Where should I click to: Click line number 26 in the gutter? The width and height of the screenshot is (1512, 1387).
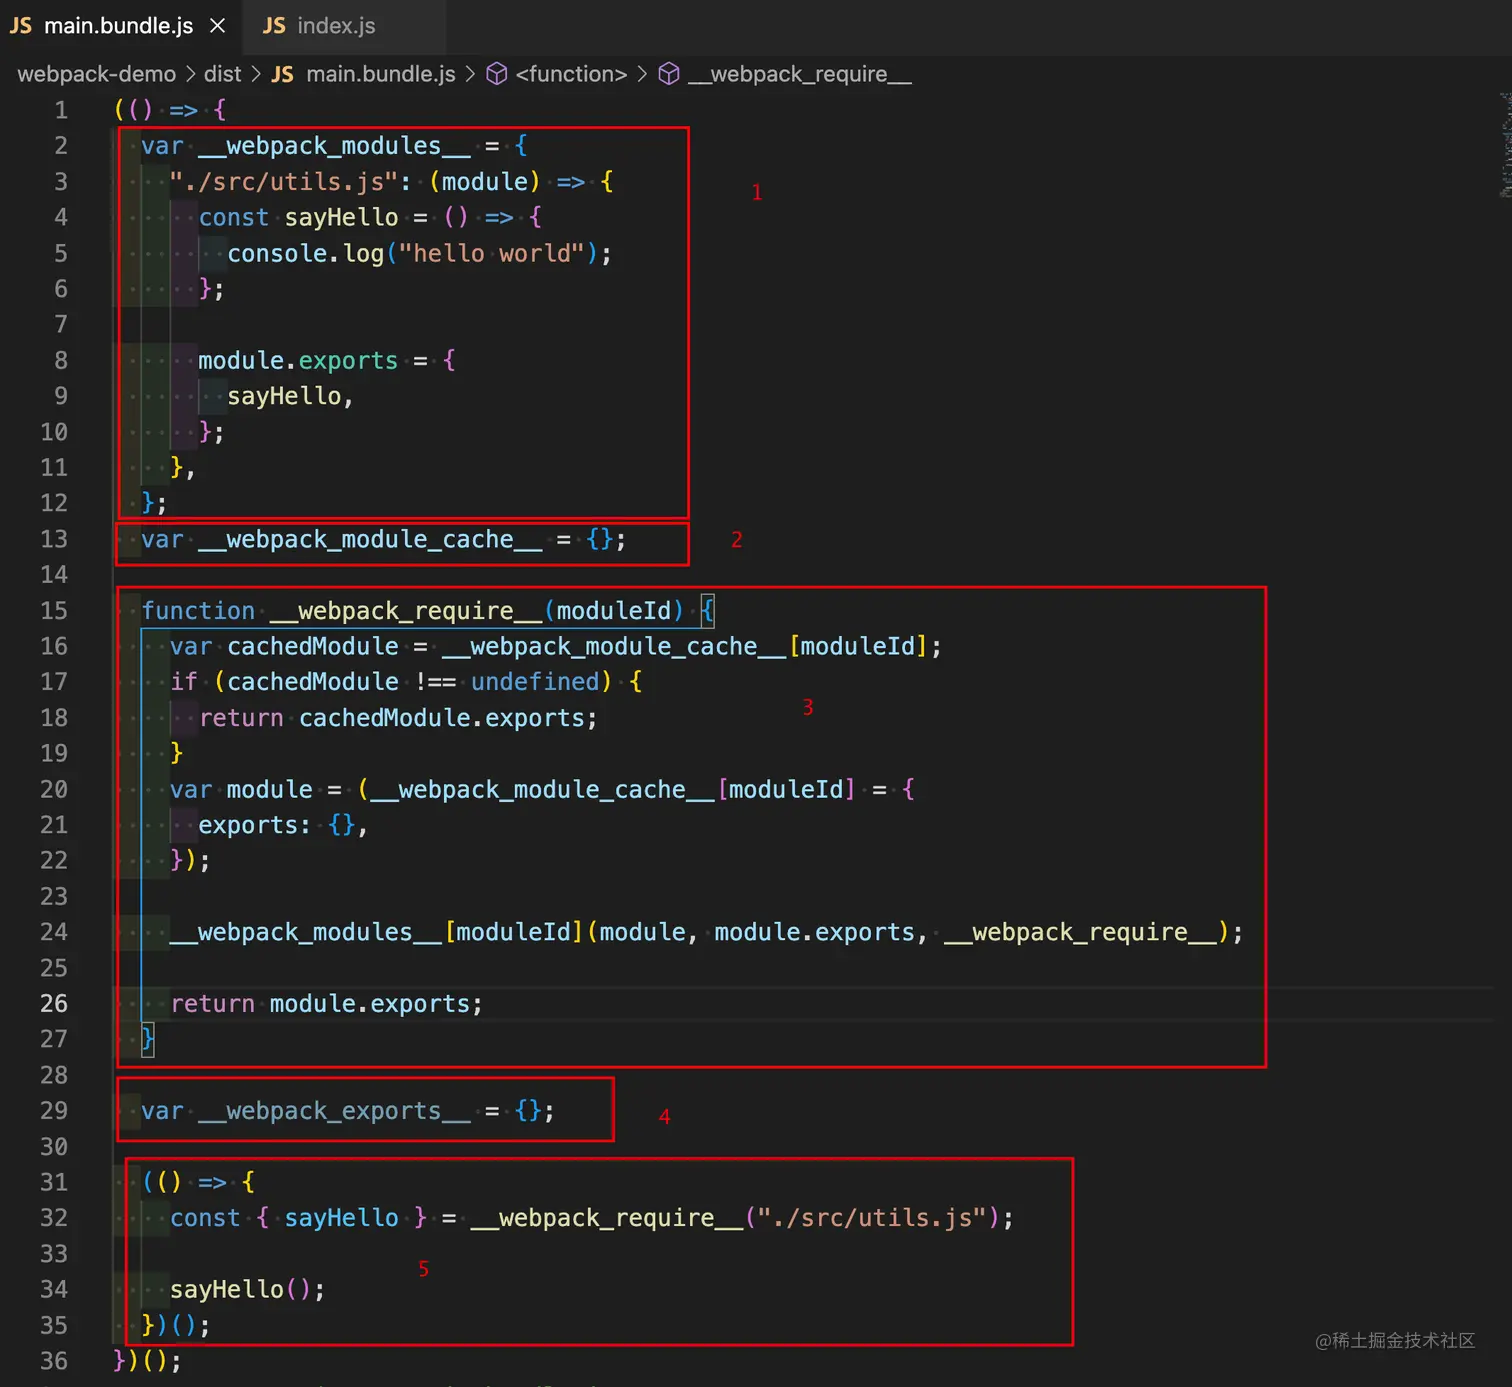click(54, 1004)
